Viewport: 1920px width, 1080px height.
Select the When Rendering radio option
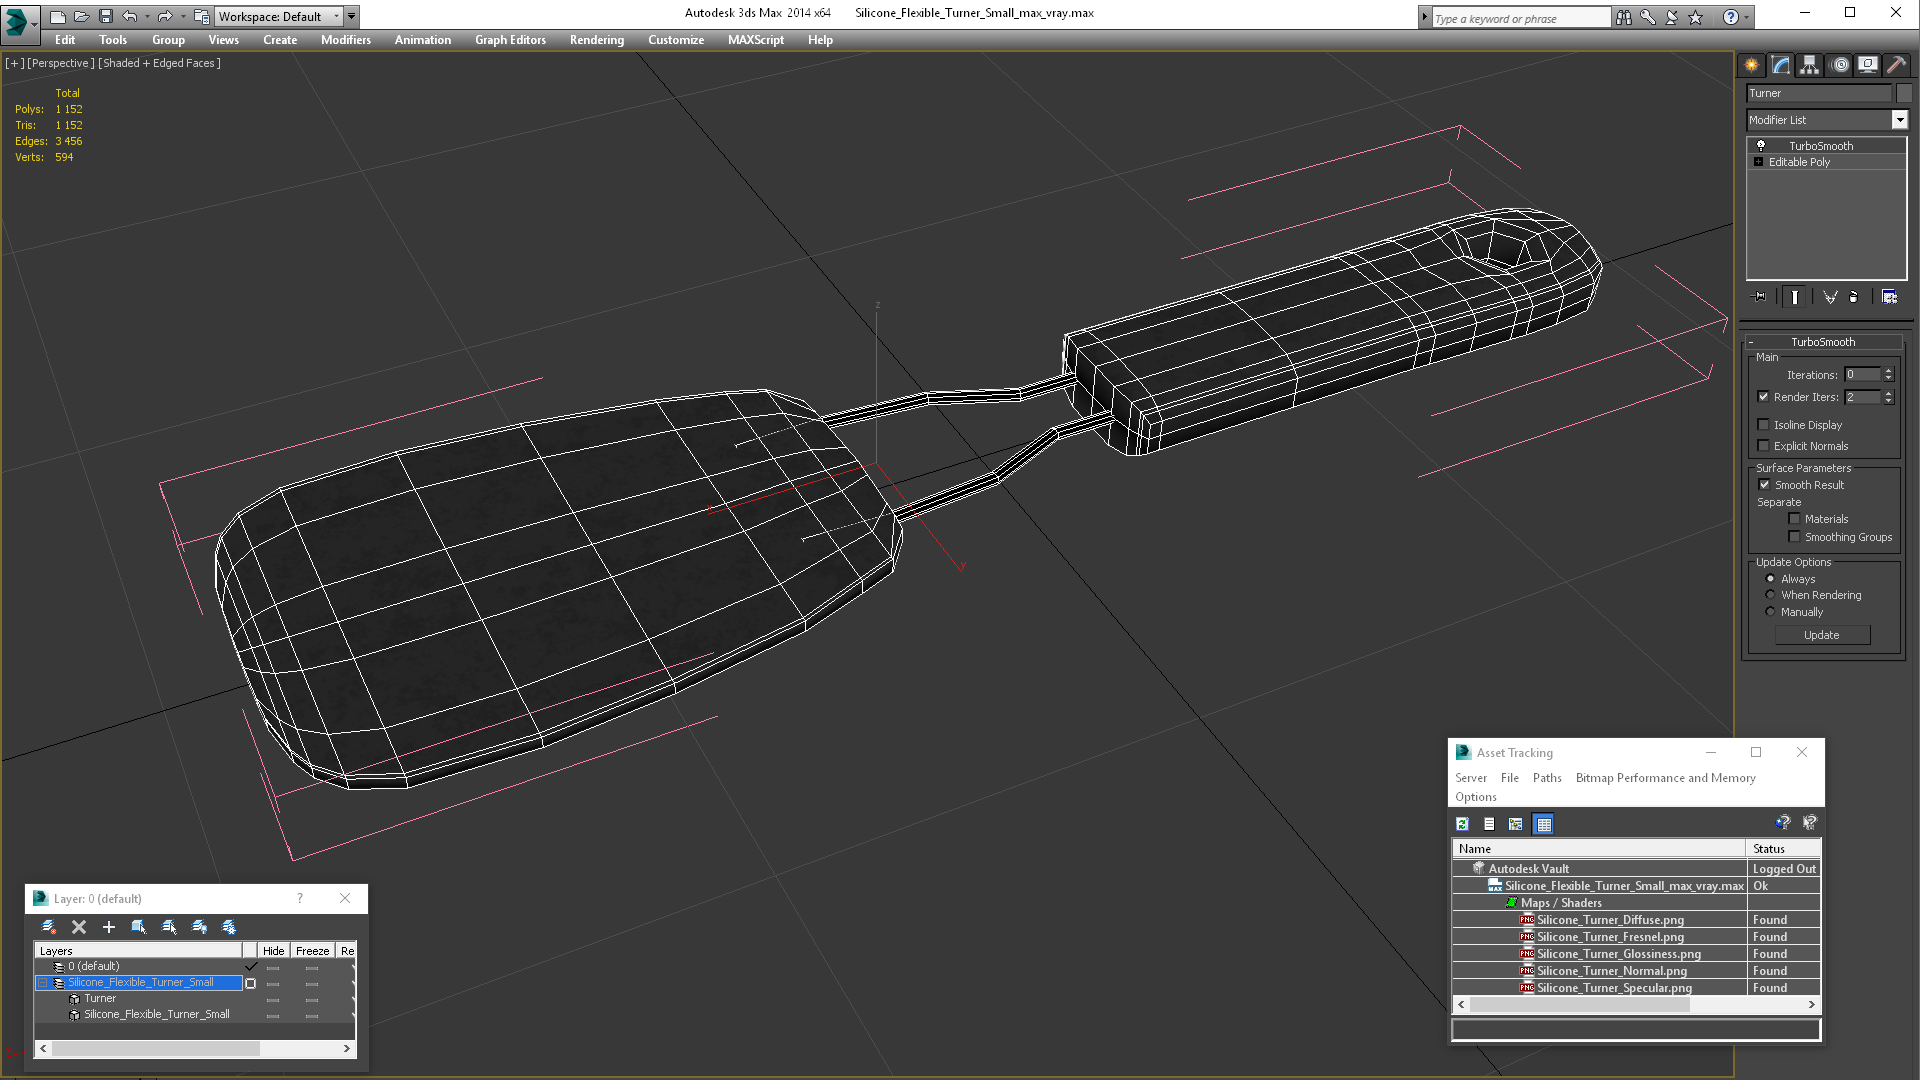pyautogui.click(x=1770, y=595)
